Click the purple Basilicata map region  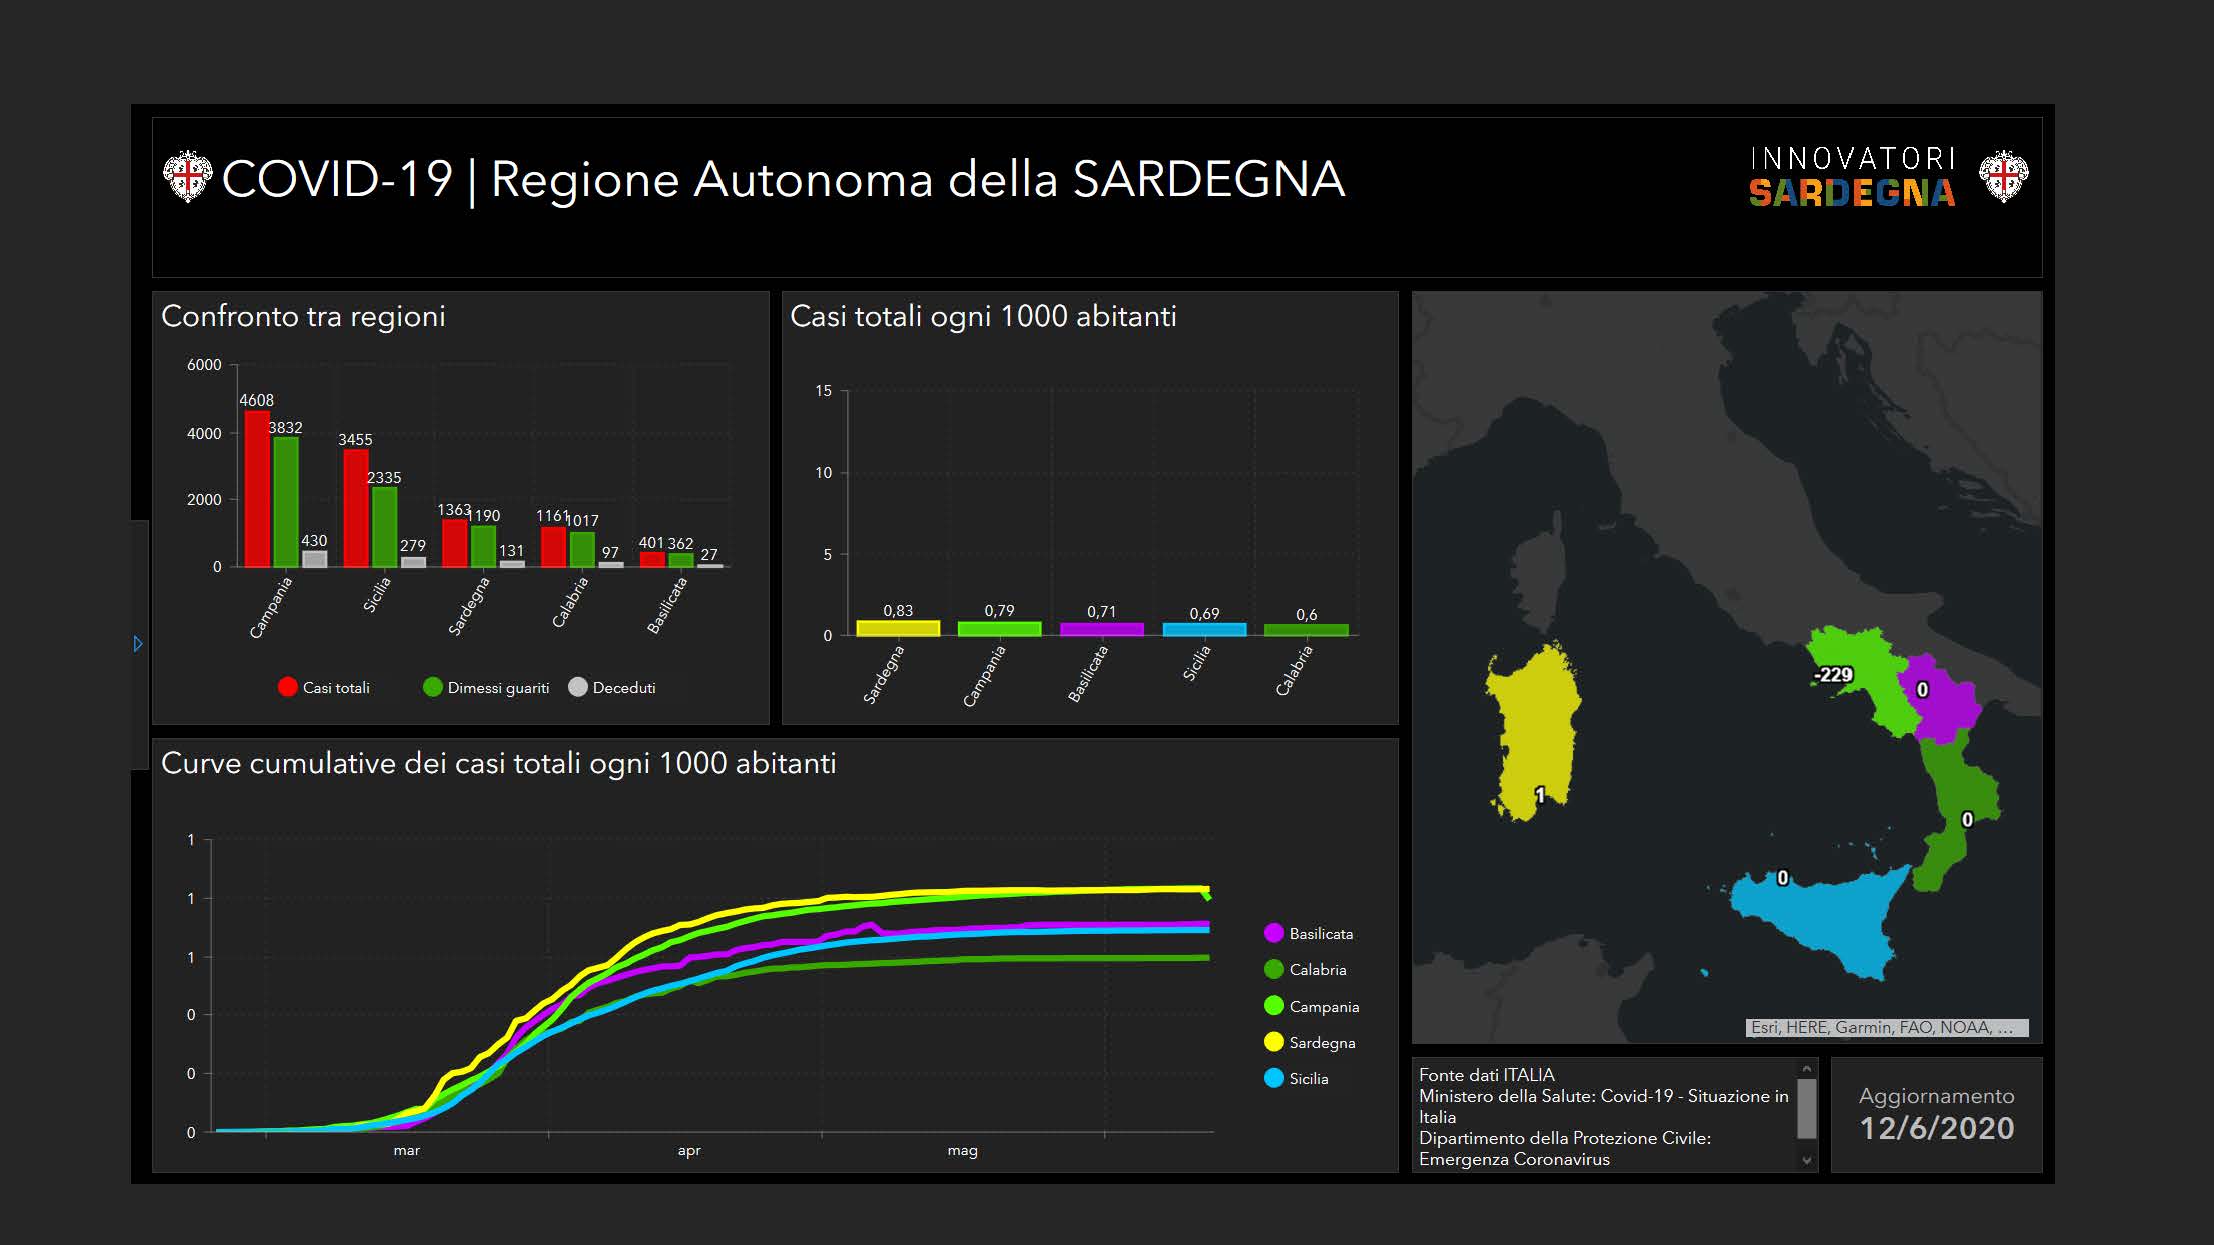click(1945, 705)
